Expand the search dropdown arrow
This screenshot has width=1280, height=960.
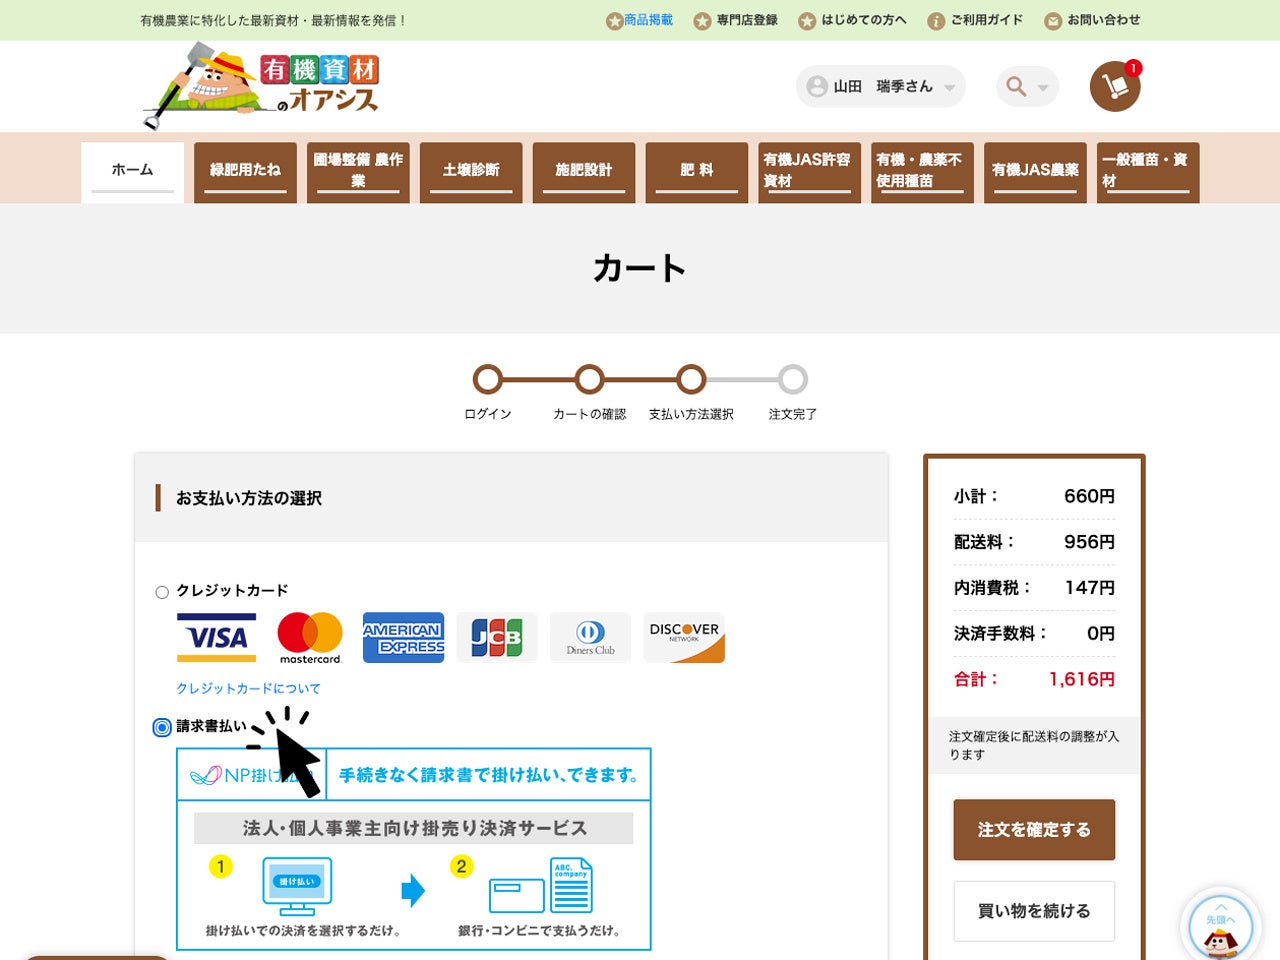1042,88
